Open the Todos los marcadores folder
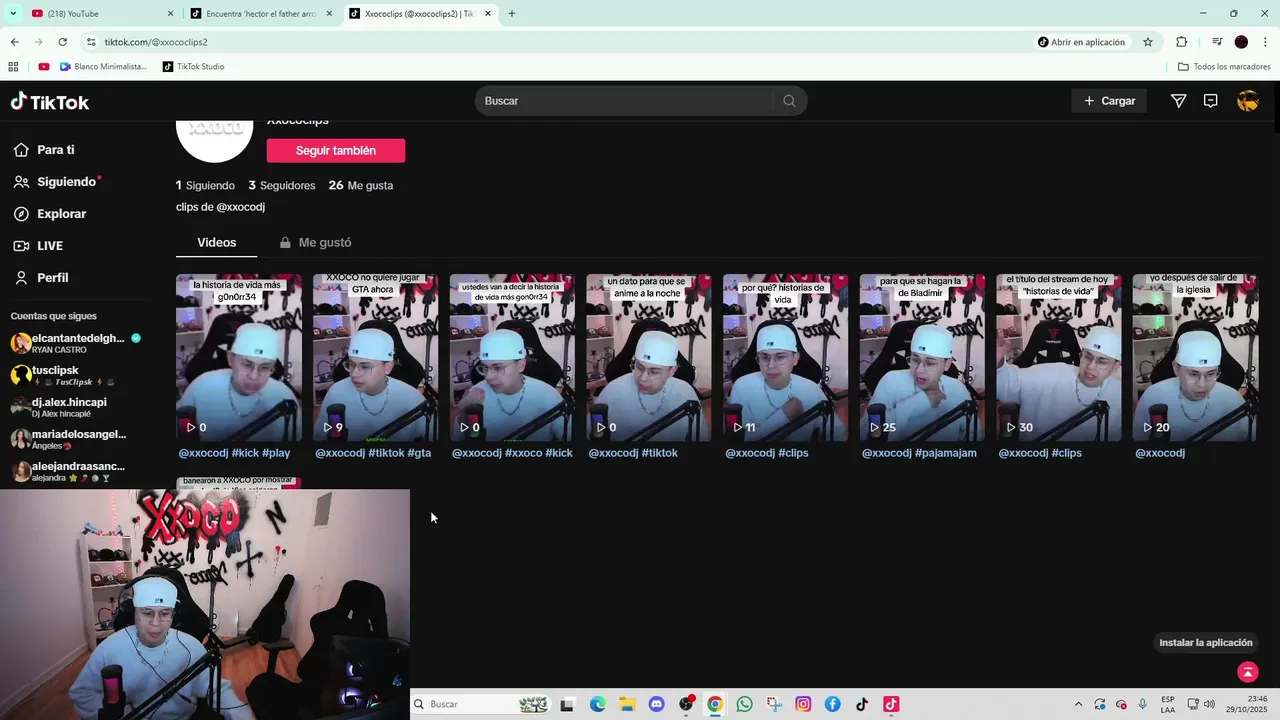 tap(1224, 67)
